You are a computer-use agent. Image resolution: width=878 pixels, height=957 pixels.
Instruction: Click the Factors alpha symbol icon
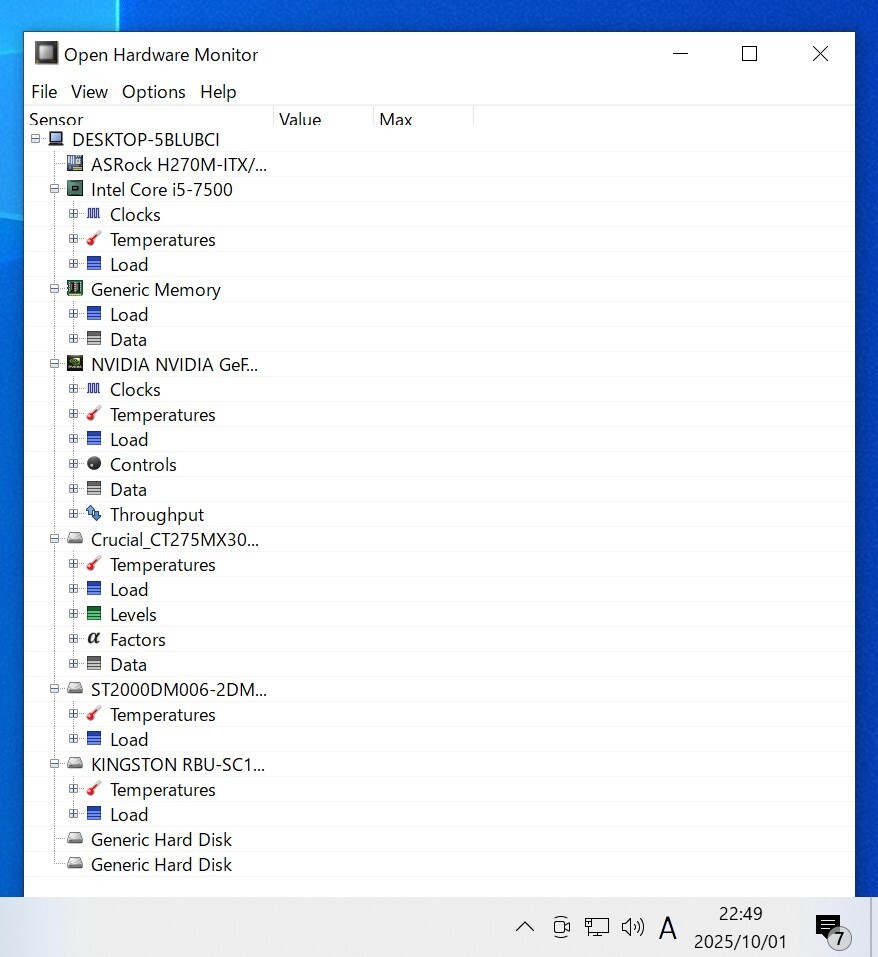click(94, 639)
